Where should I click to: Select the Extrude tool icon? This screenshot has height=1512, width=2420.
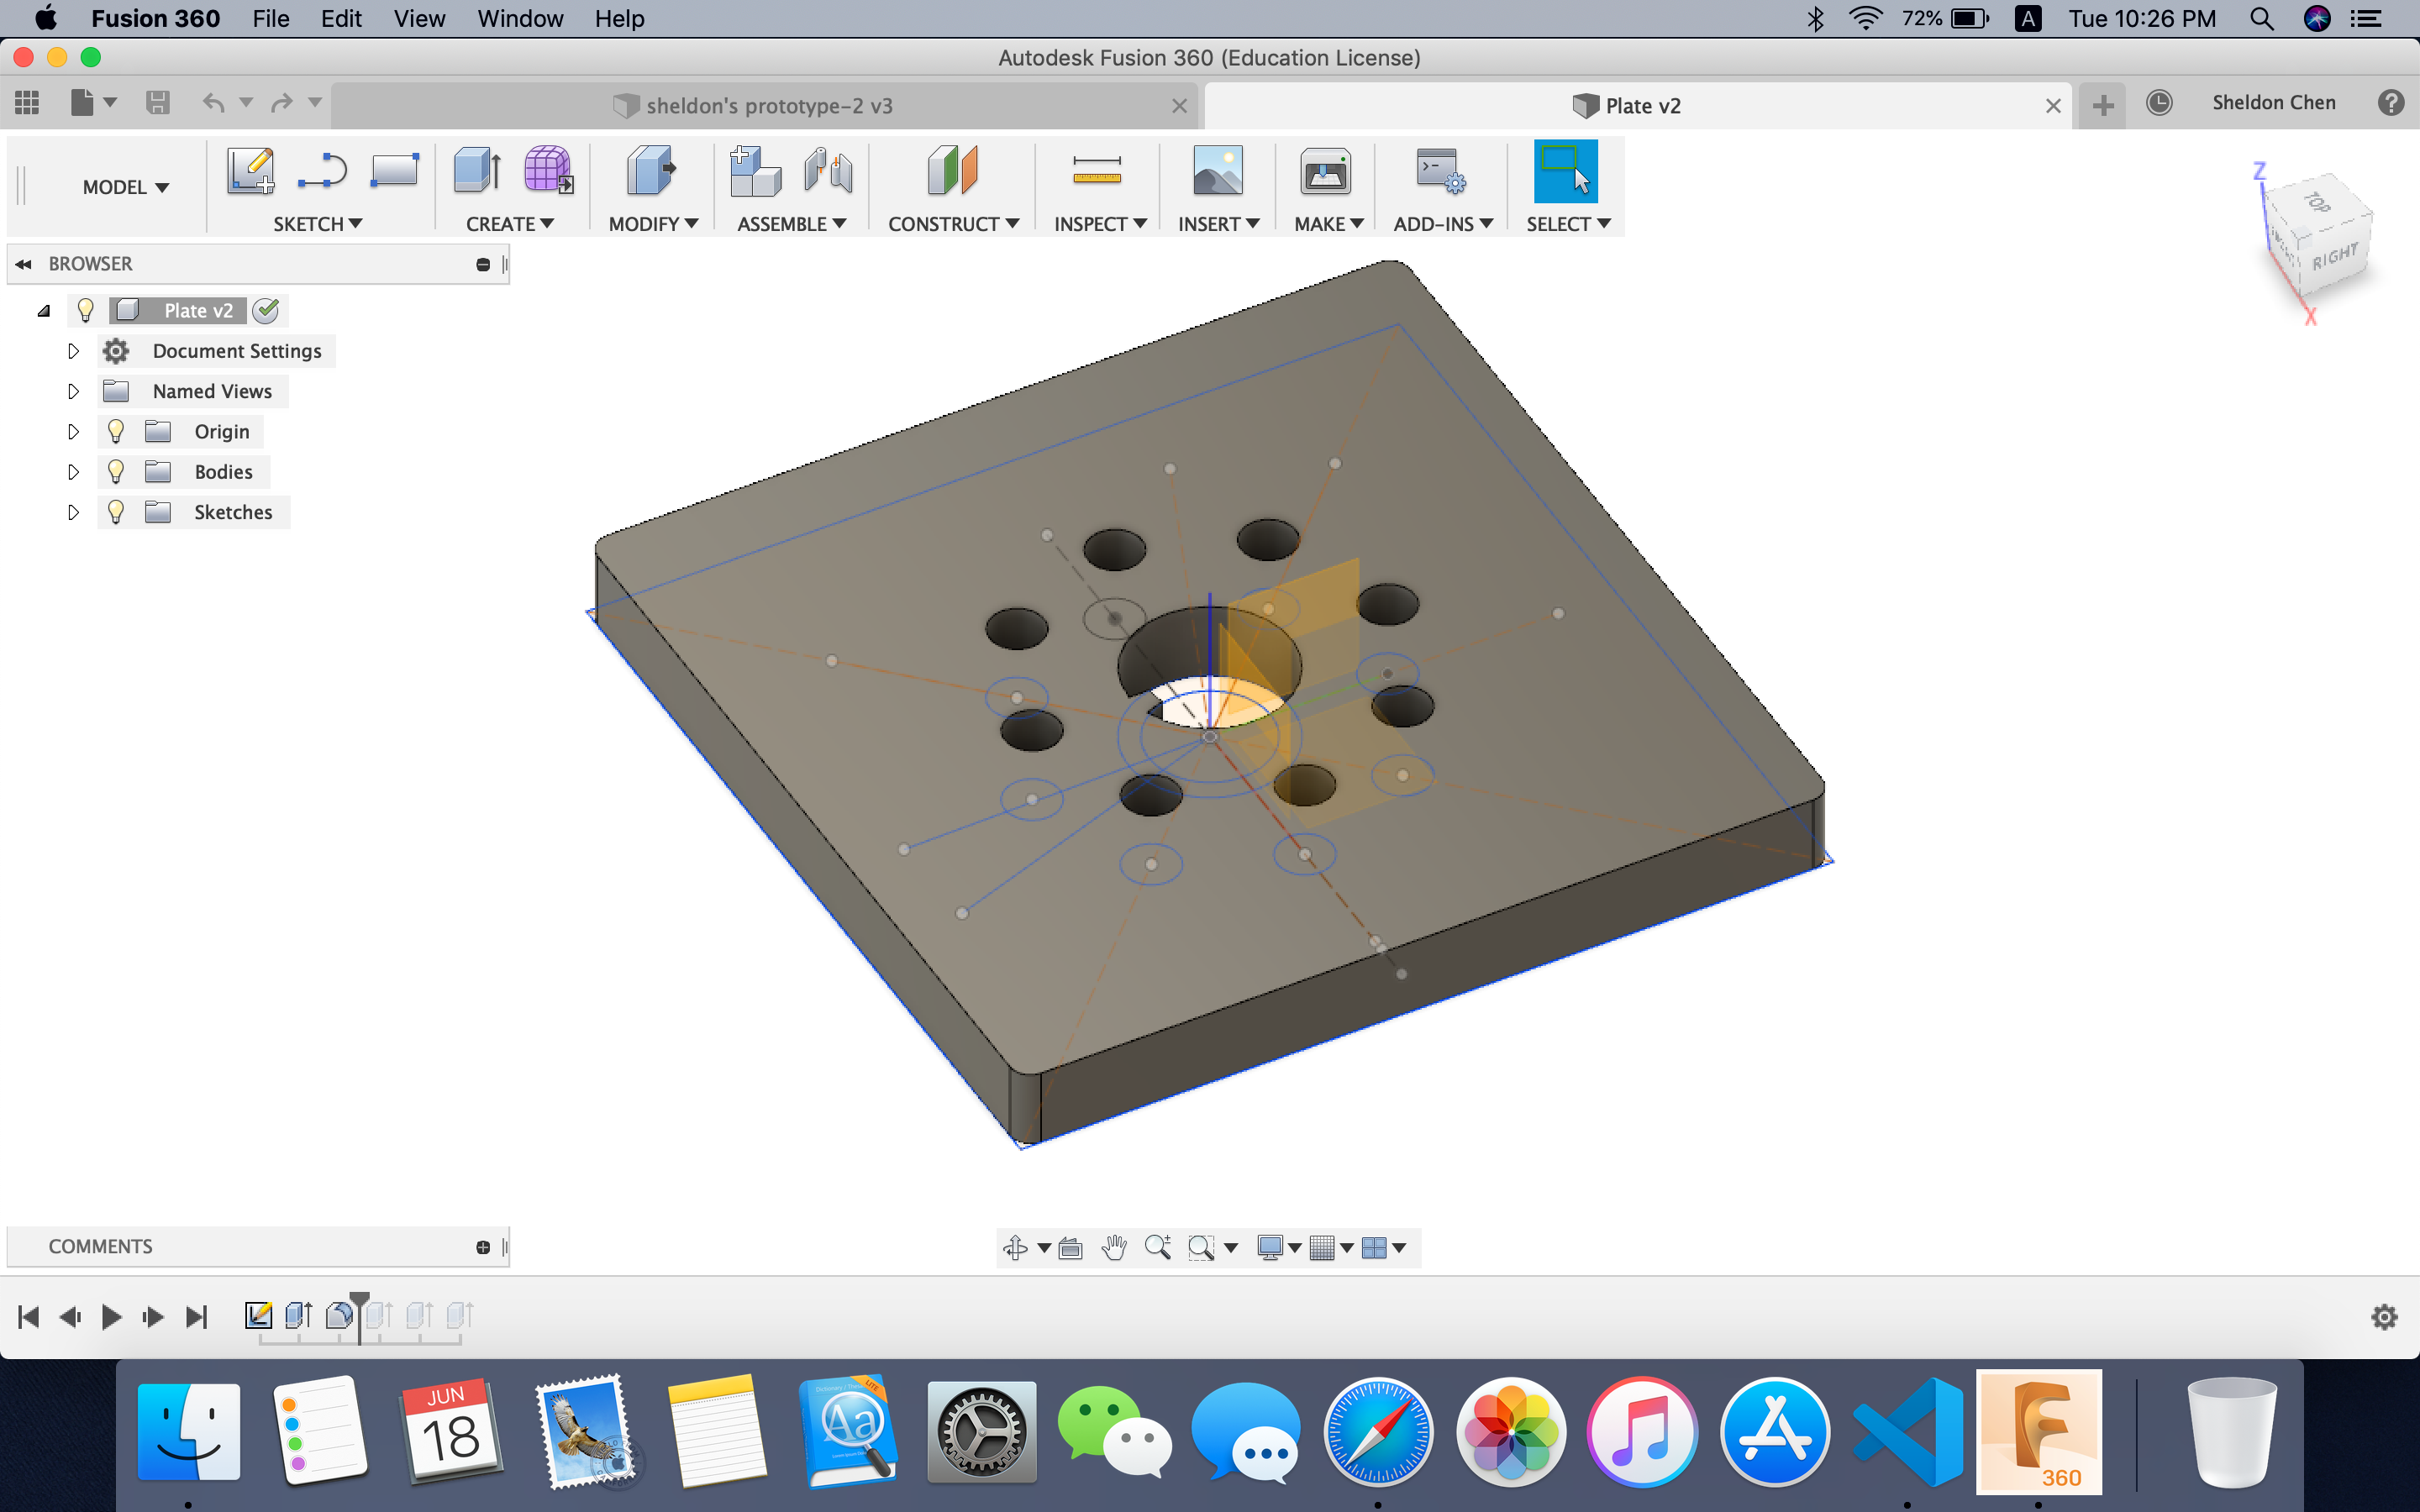[477, 171]
